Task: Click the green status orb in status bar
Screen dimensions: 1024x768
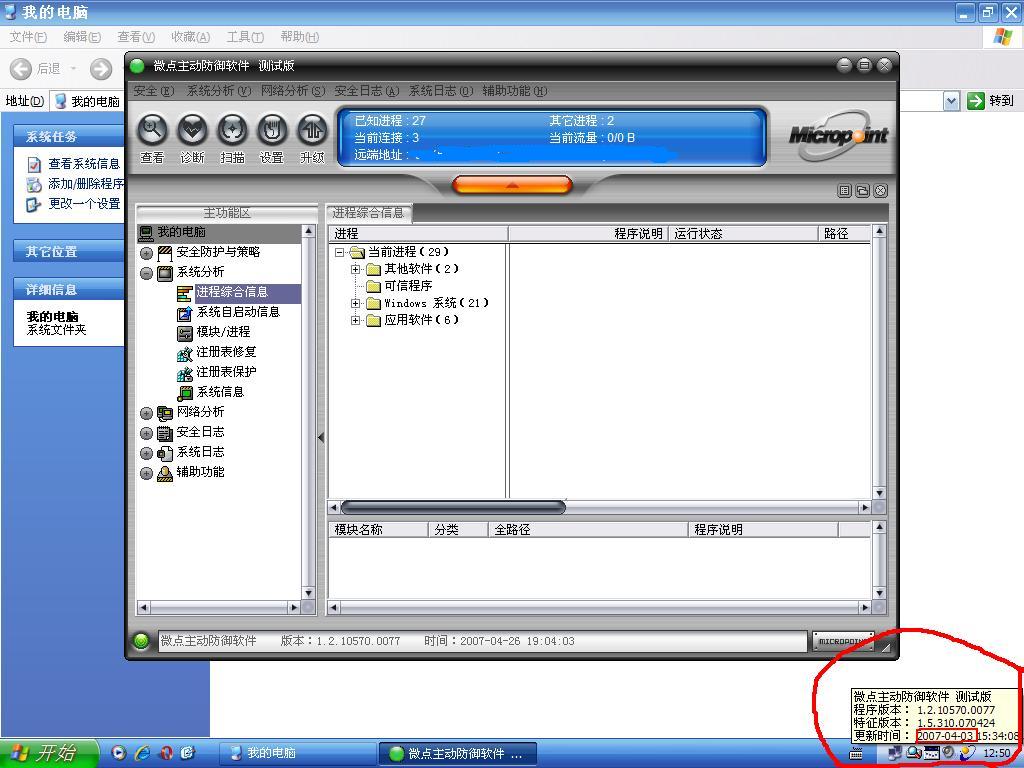Action: point(141,641)
